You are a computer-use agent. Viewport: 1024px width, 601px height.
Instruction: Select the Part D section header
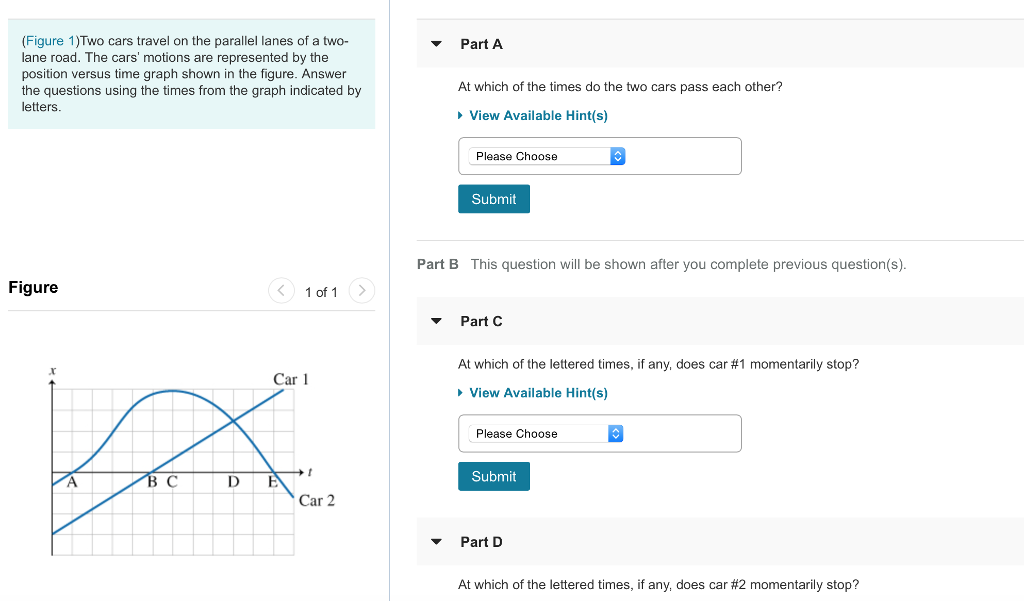tap(481, 541)
